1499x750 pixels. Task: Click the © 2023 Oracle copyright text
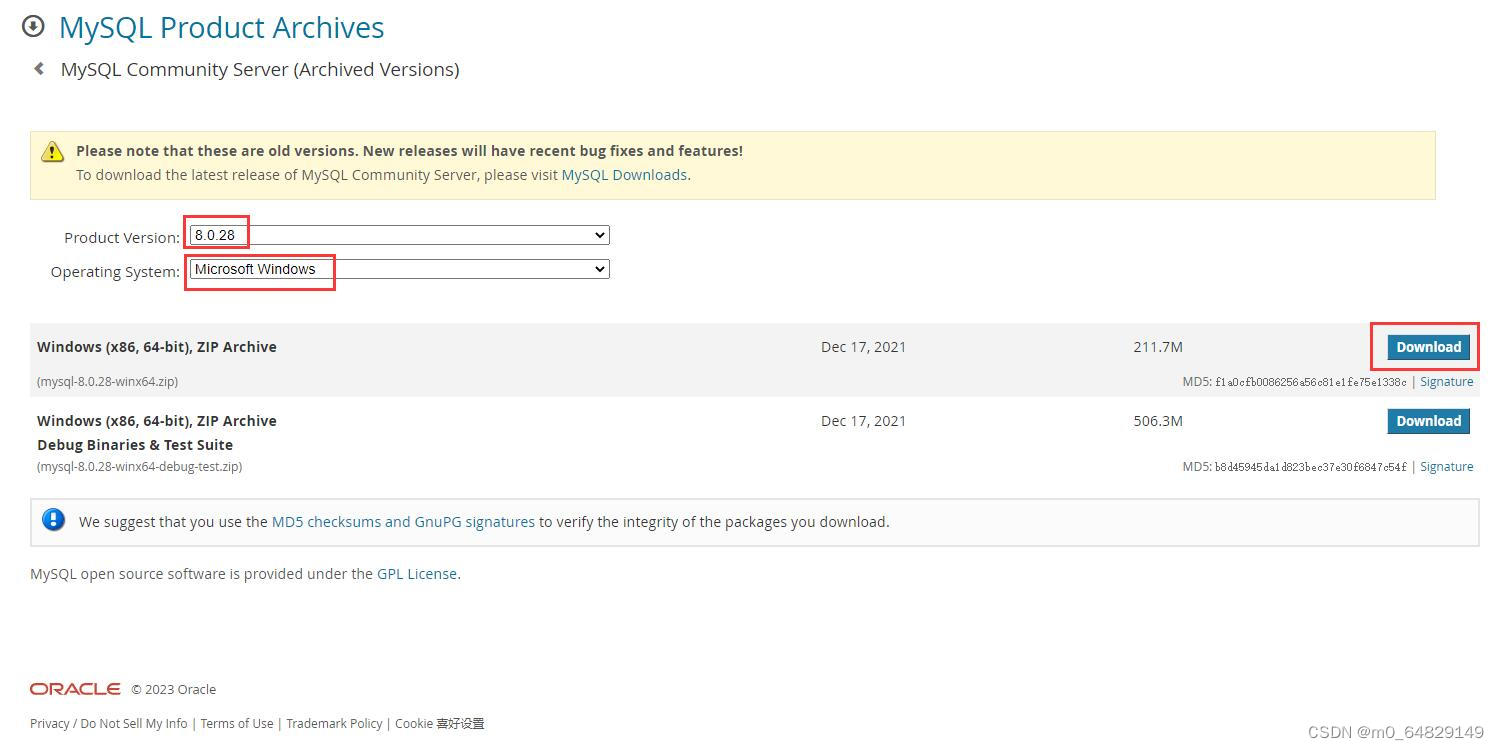[x=173, y=690]
